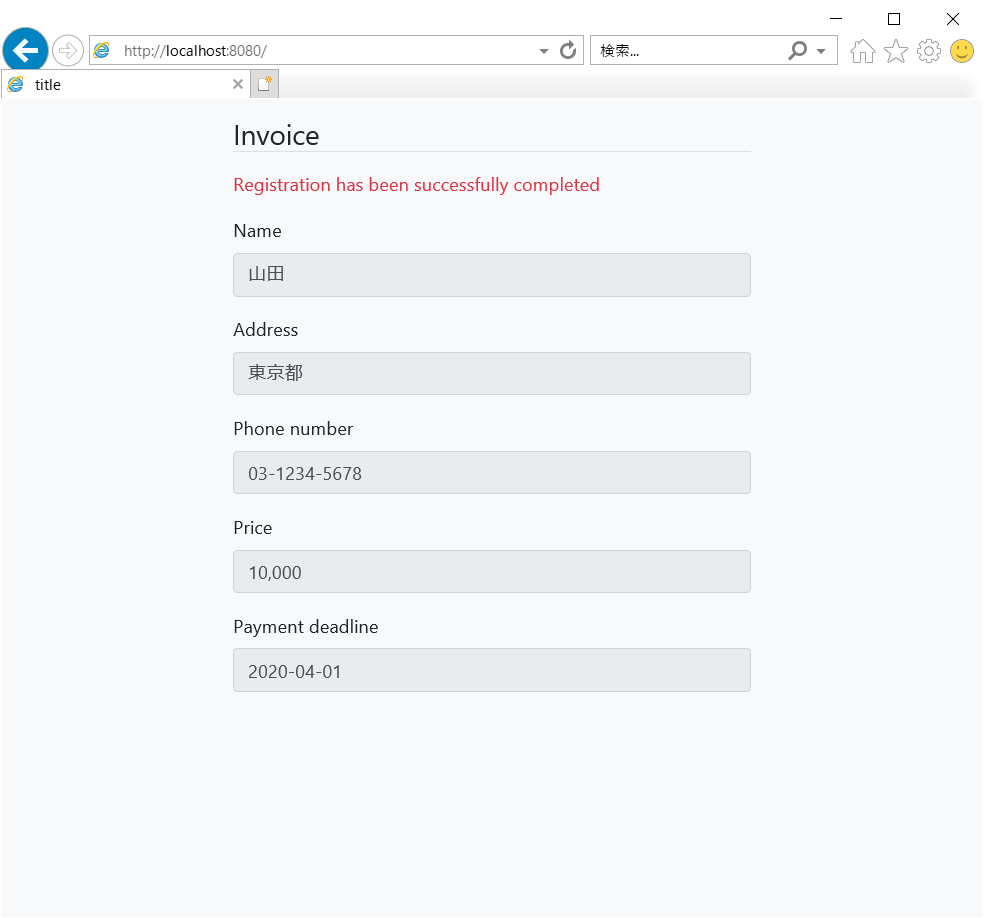Viewport: 992px width, 918px height.
Task: Click the 'Price' label
Action: coord(252,528)
